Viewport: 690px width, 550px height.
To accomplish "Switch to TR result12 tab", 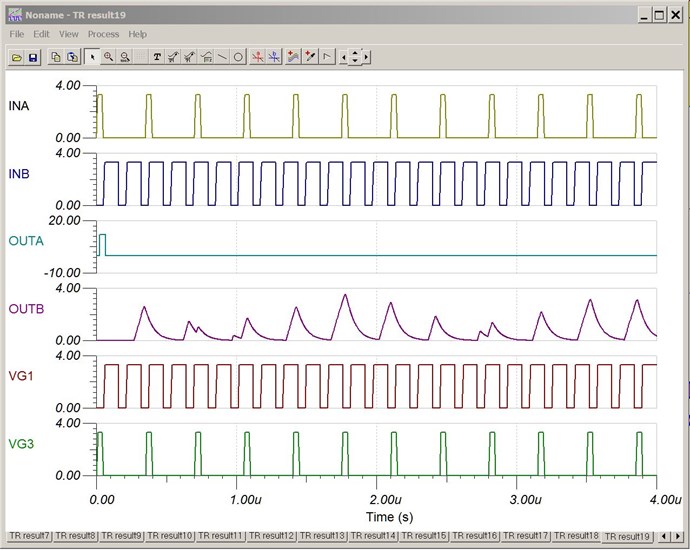I will point(272,536).
